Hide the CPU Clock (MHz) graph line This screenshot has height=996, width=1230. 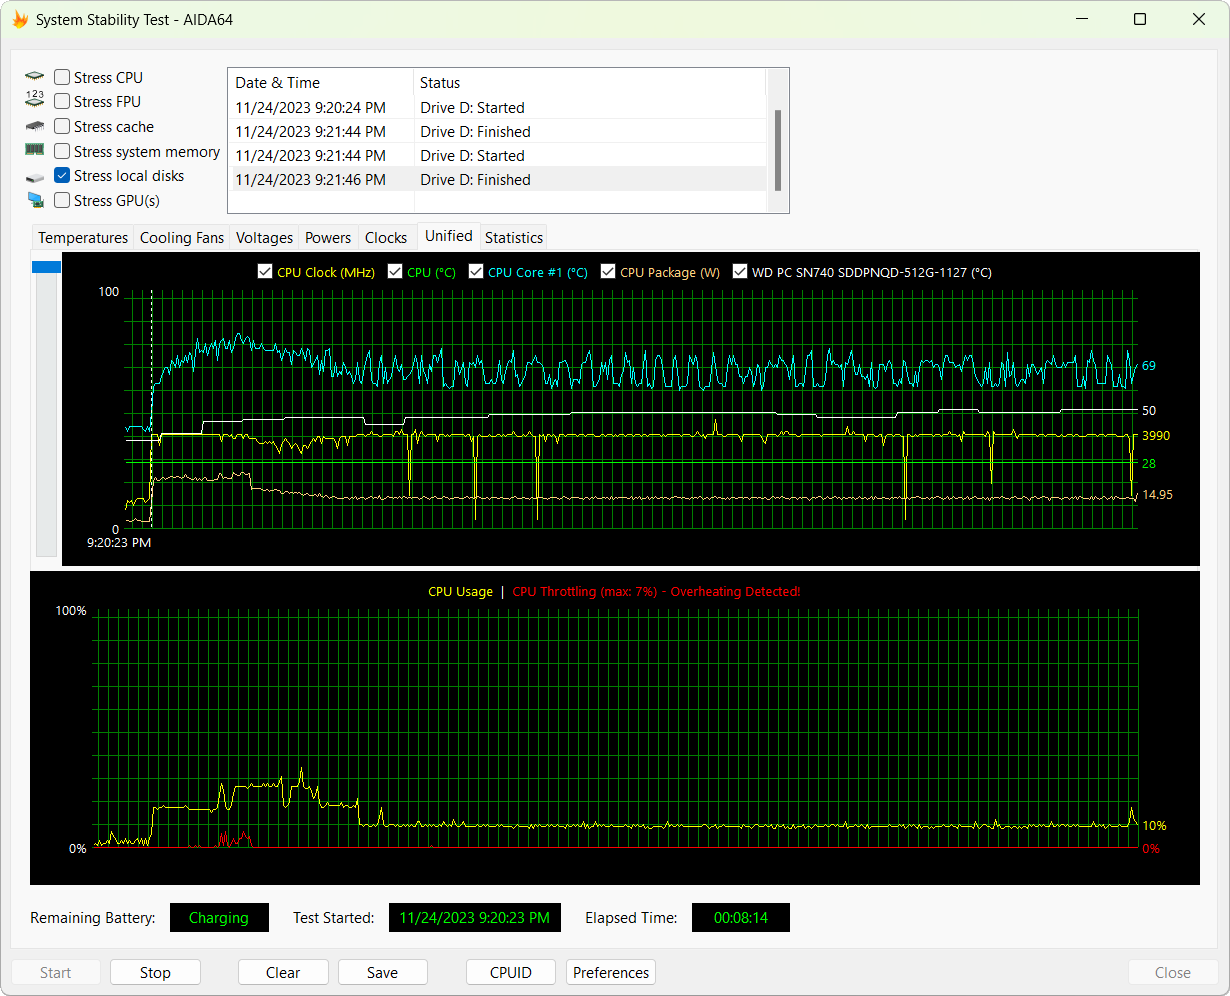(265, 272)
